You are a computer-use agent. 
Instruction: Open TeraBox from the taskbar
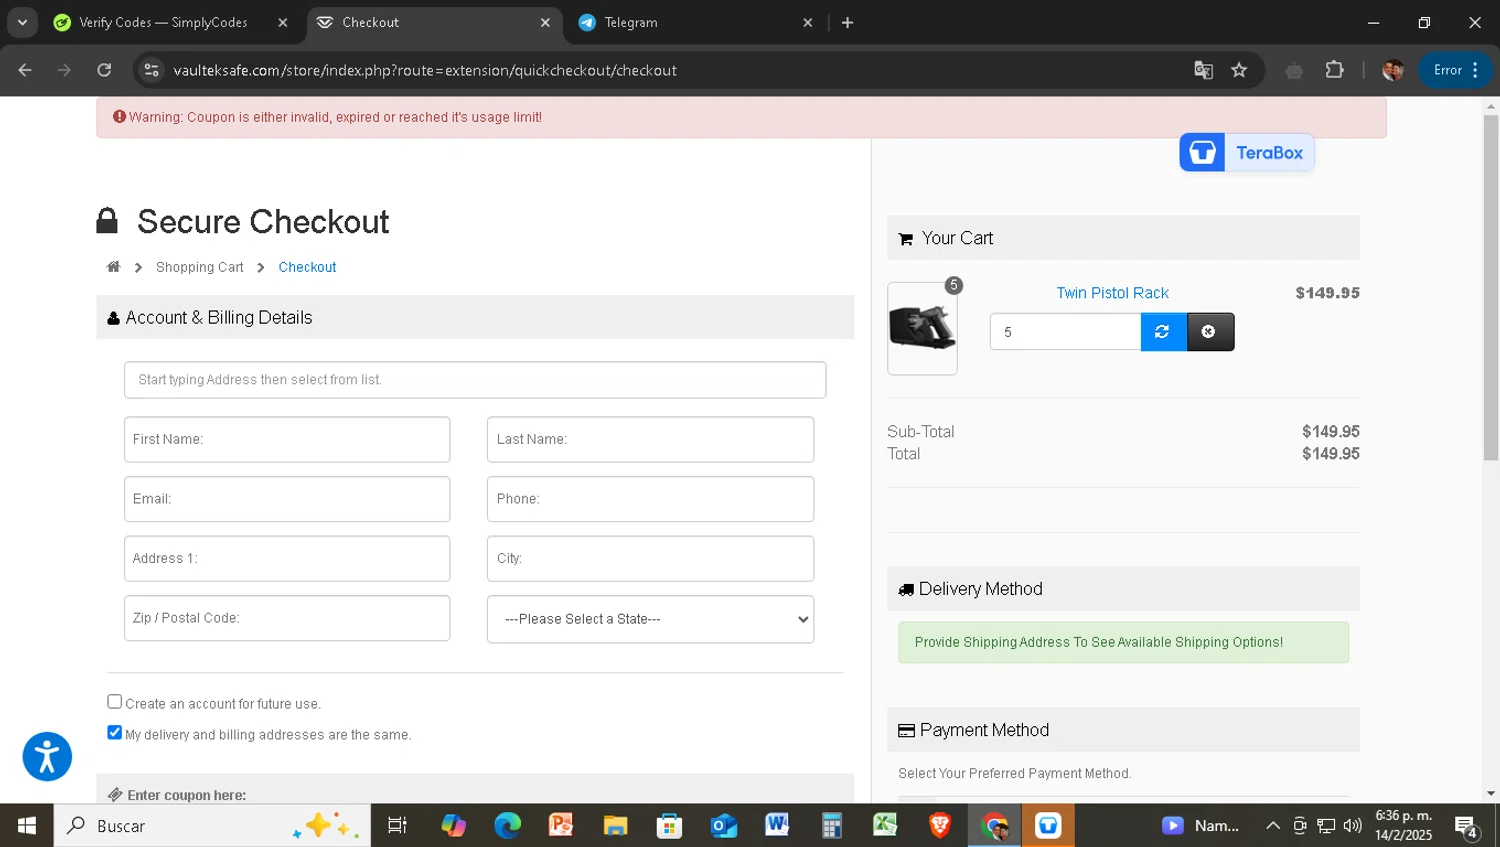[1048, 826]
